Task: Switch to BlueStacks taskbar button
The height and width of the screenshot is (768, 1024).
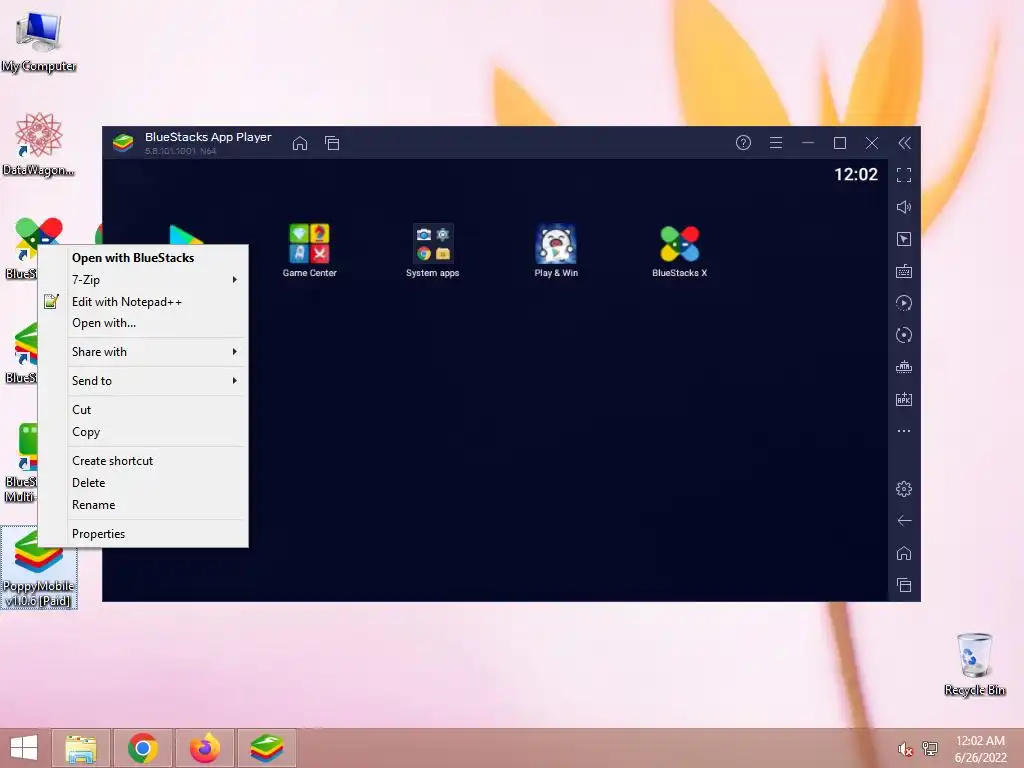Action: 266,748
